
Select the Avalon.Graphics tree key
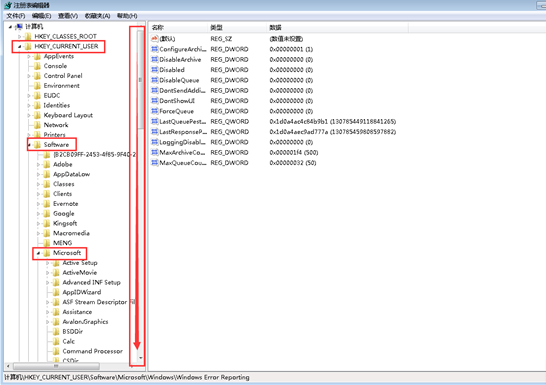click(85, 322)
